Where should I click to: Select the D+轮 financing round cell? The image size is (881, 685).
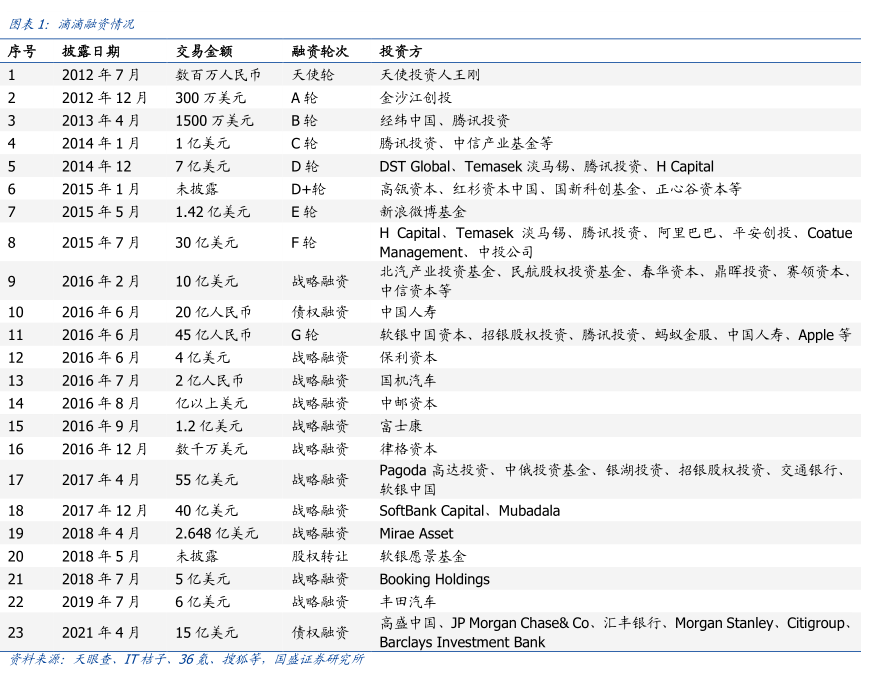click(308, 189)
